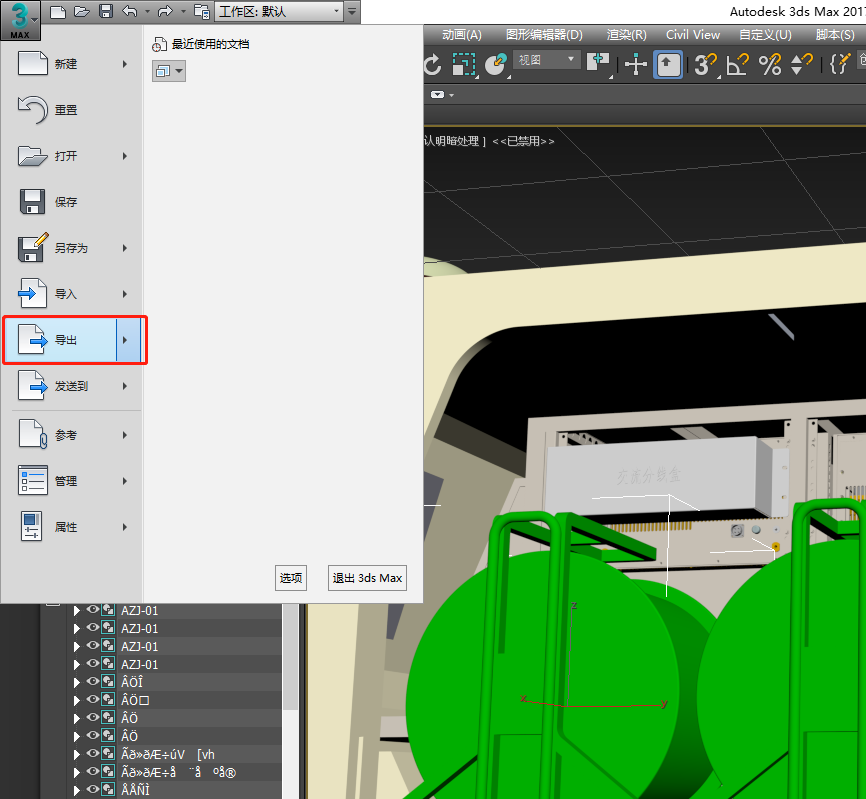Toggle Spinner Snap in the main toolbar
Screen dimensions: 866x799
pyautogui.click(x=801, y=65)
